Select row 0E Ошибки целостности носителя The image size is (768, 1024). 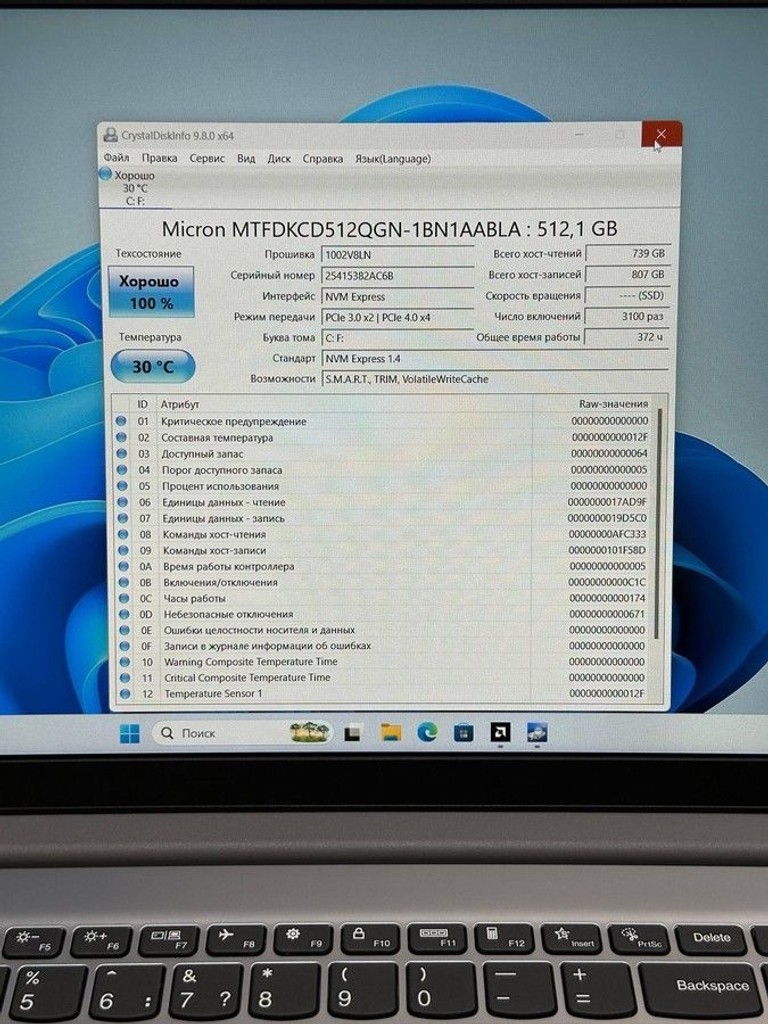pyautogui.click(x=385, y=630)
